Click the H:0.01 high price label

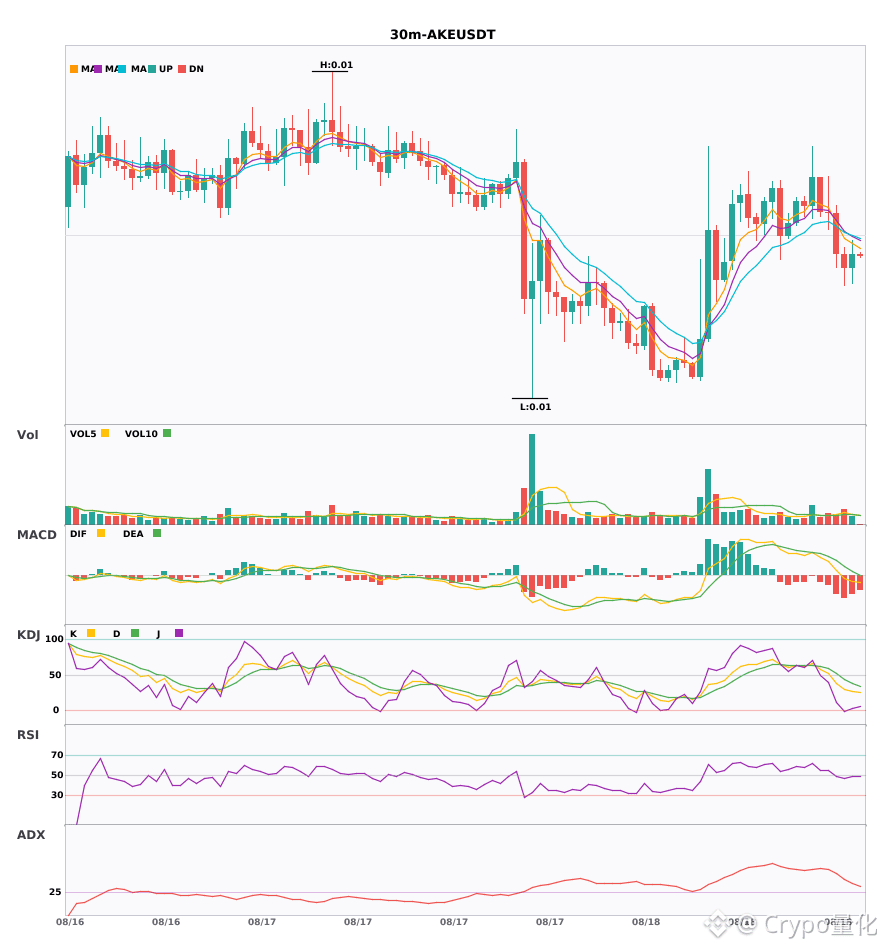click(336, 65)
